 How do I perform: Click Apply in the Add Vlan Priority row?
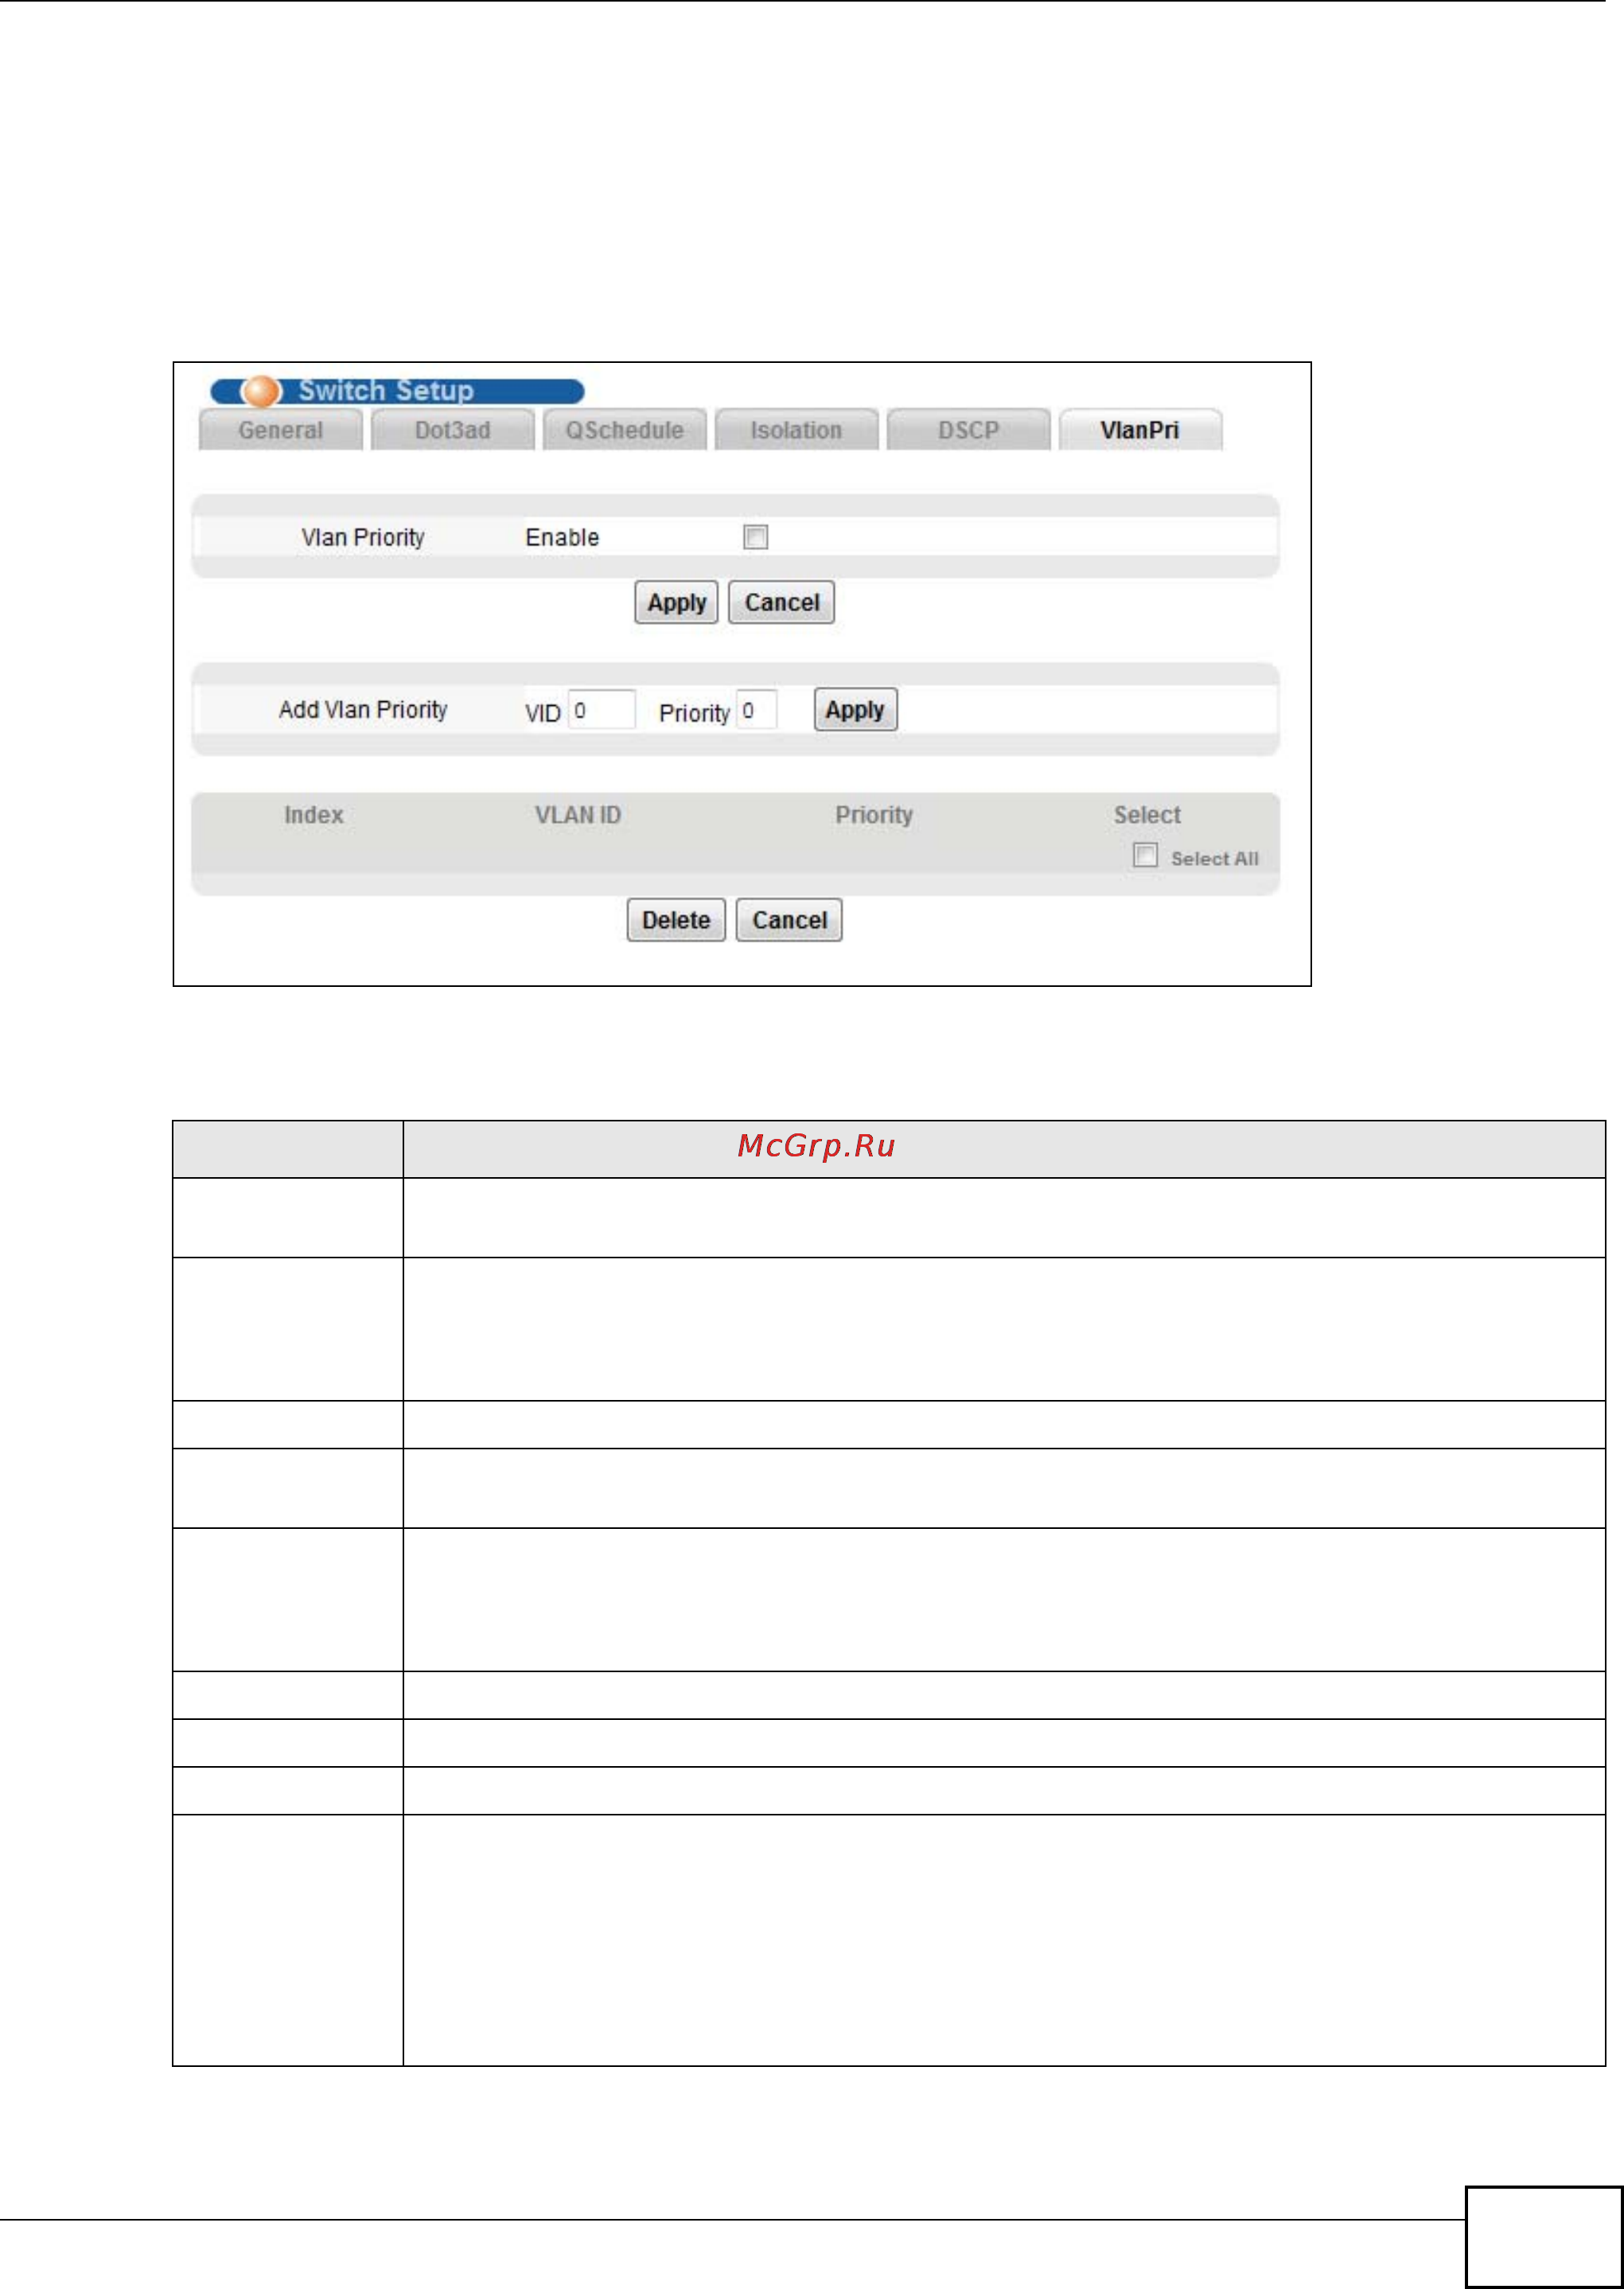pyautogui.click(x=855, y=710)
